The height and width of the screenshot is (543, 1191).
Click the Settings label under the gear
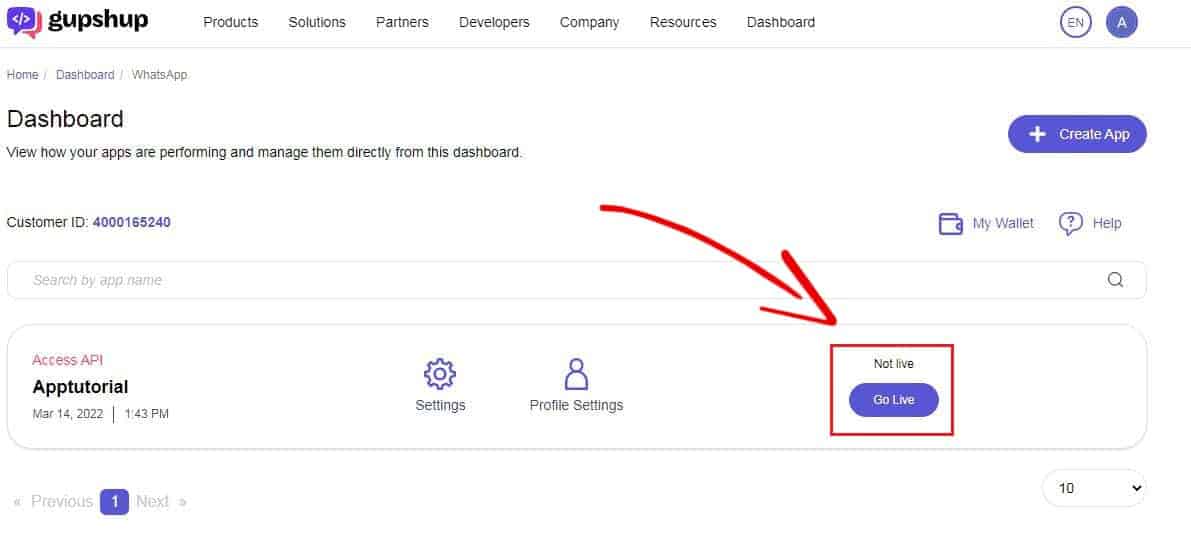point(441,405)
